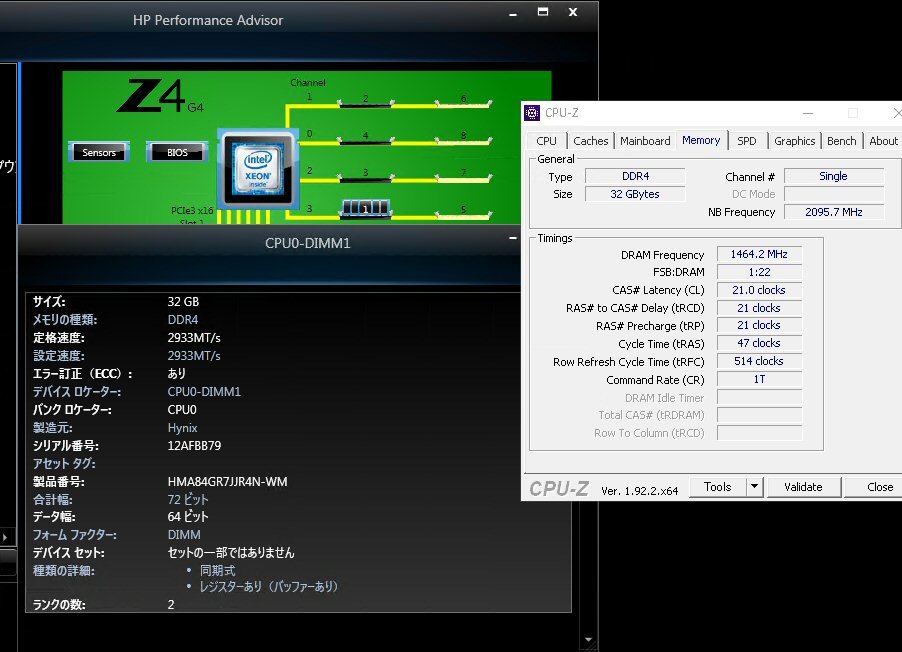Select the Memory tab

(701, 140)
